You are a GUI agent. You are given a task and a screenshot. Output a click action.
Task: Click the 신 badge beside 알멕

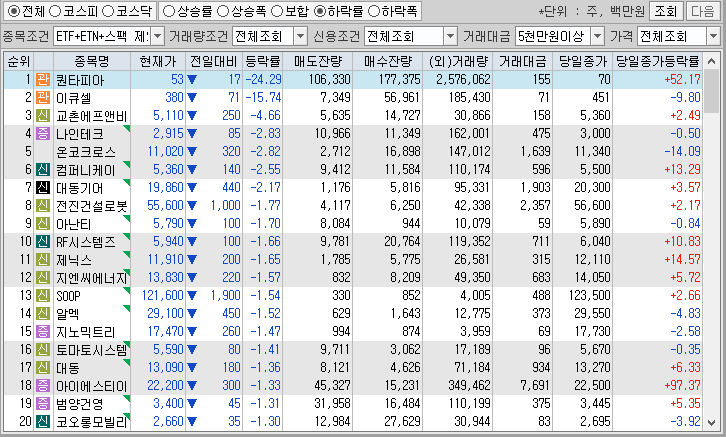pyautogui.click(x=43, y=313)
